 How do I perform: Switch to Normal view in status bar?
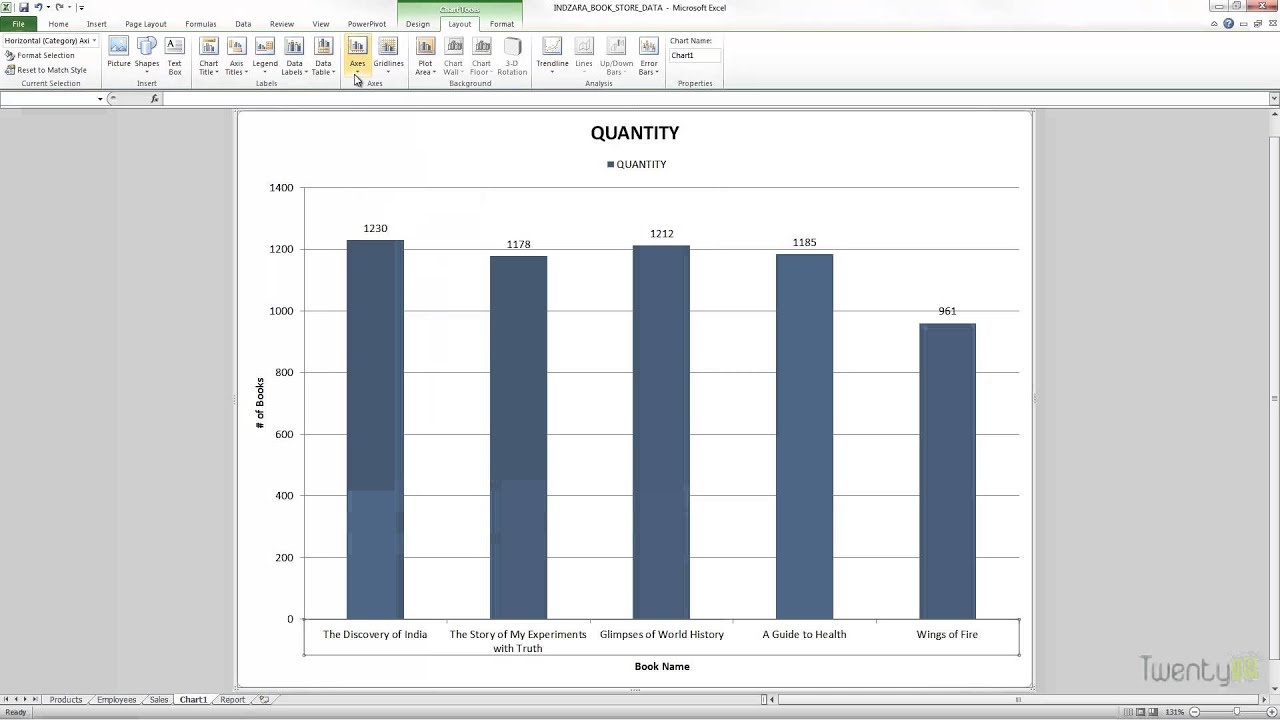pos(1127,712)
